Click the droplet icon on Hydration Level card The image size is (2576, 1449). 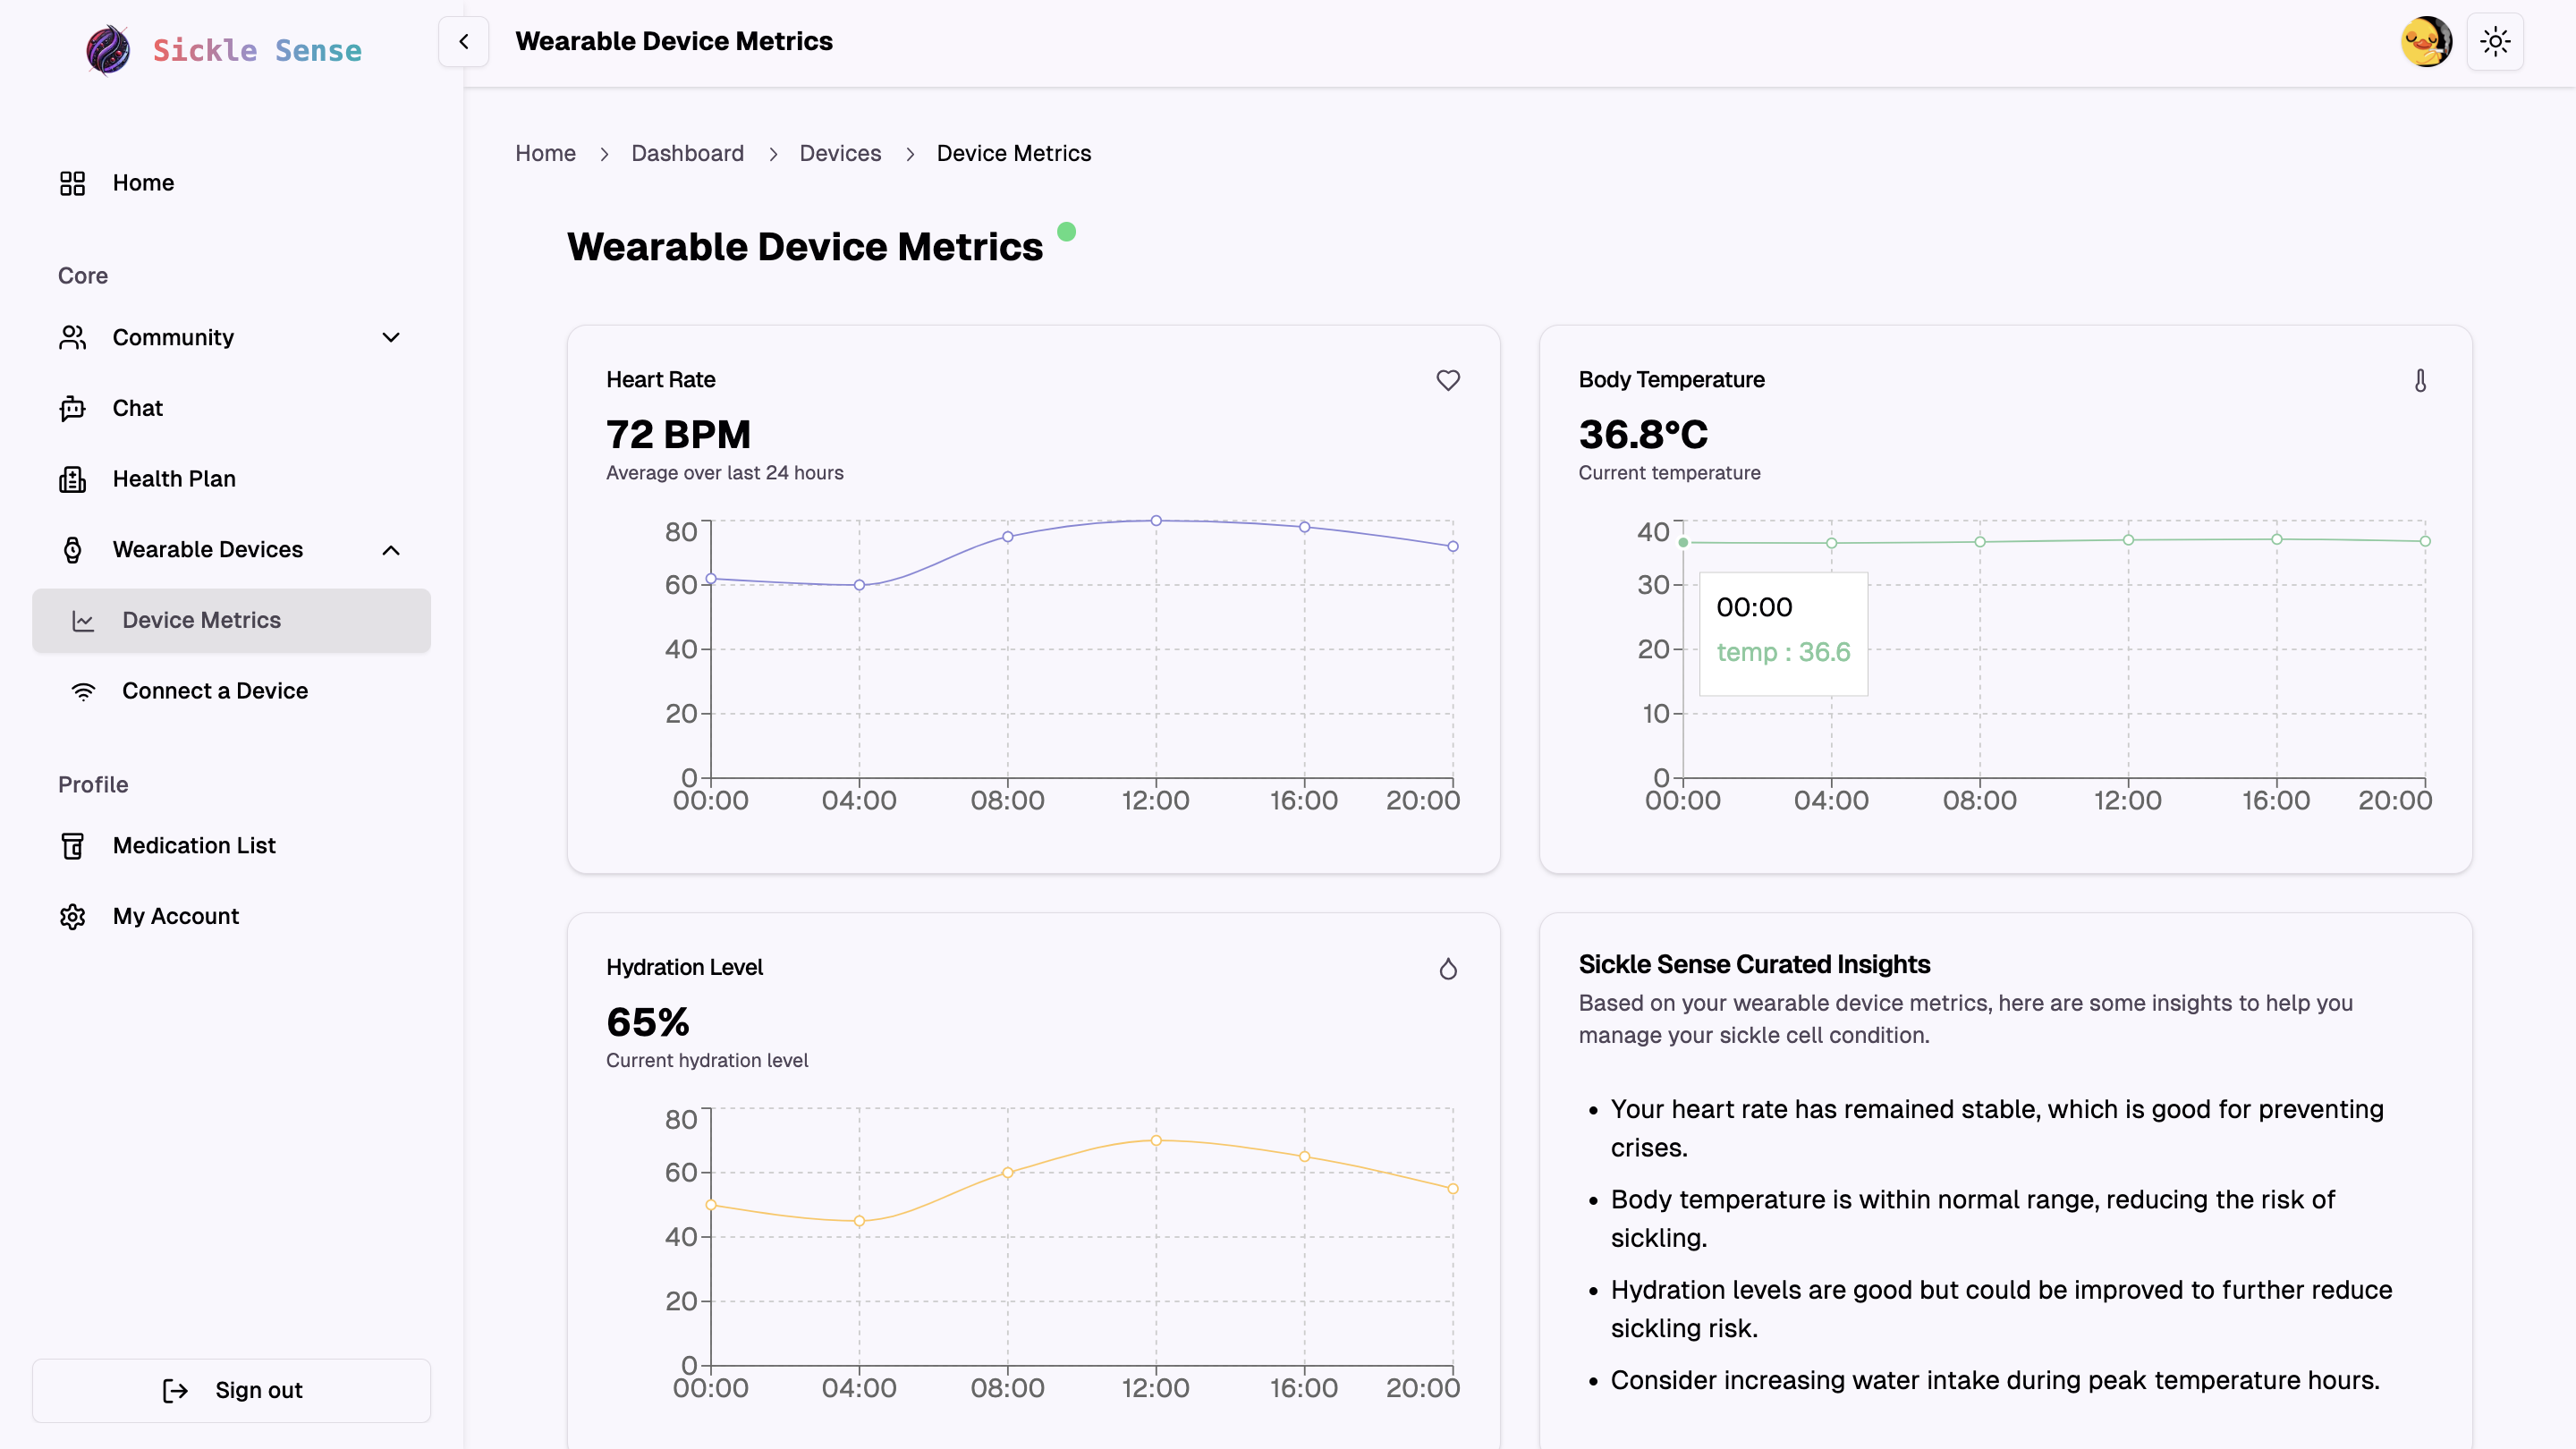pos(1447,968)
